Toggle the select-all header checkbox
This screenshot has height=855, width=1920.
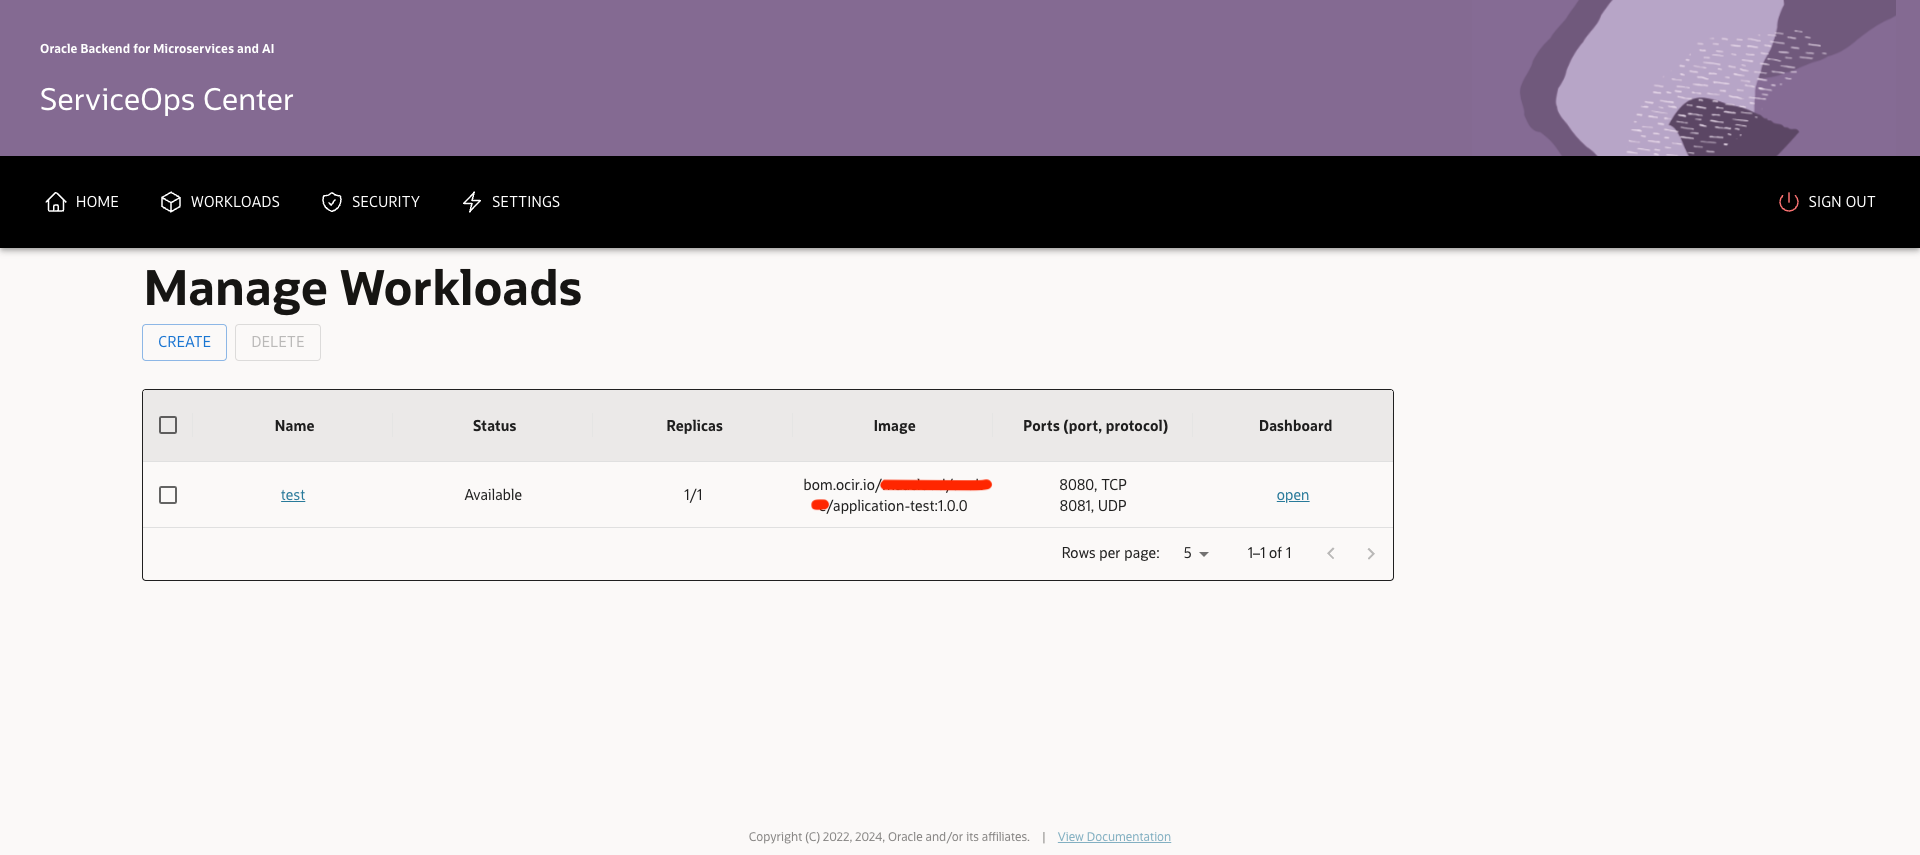click(168, 425)
